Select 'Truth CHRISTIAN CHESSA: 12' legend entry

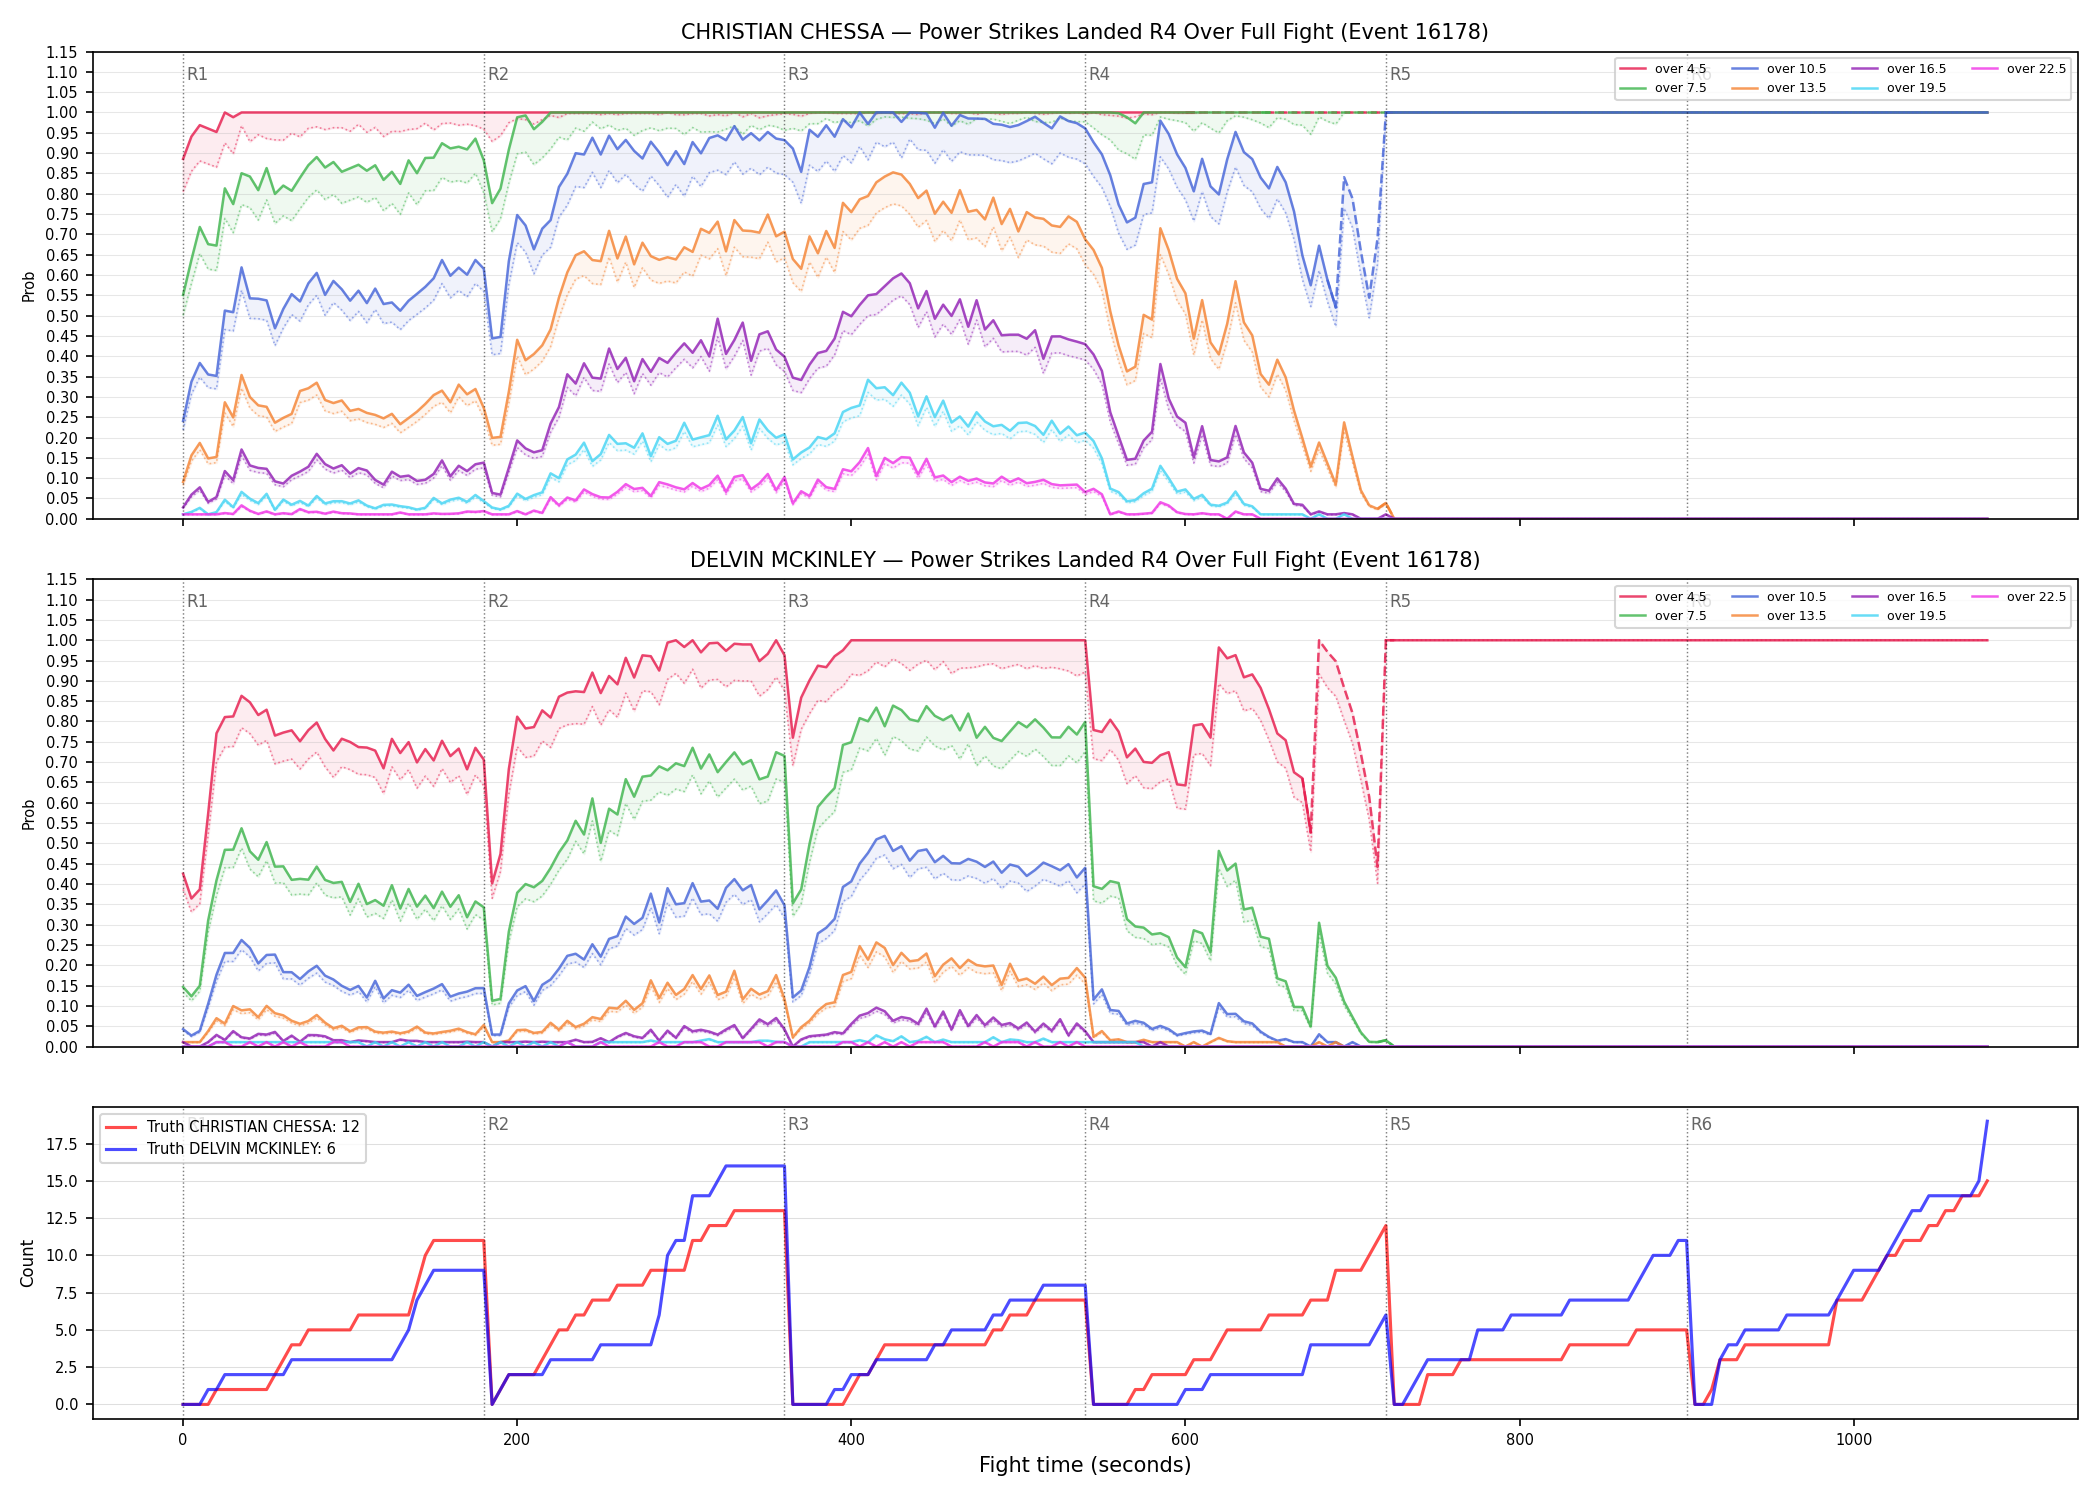tap(232, 1127)
